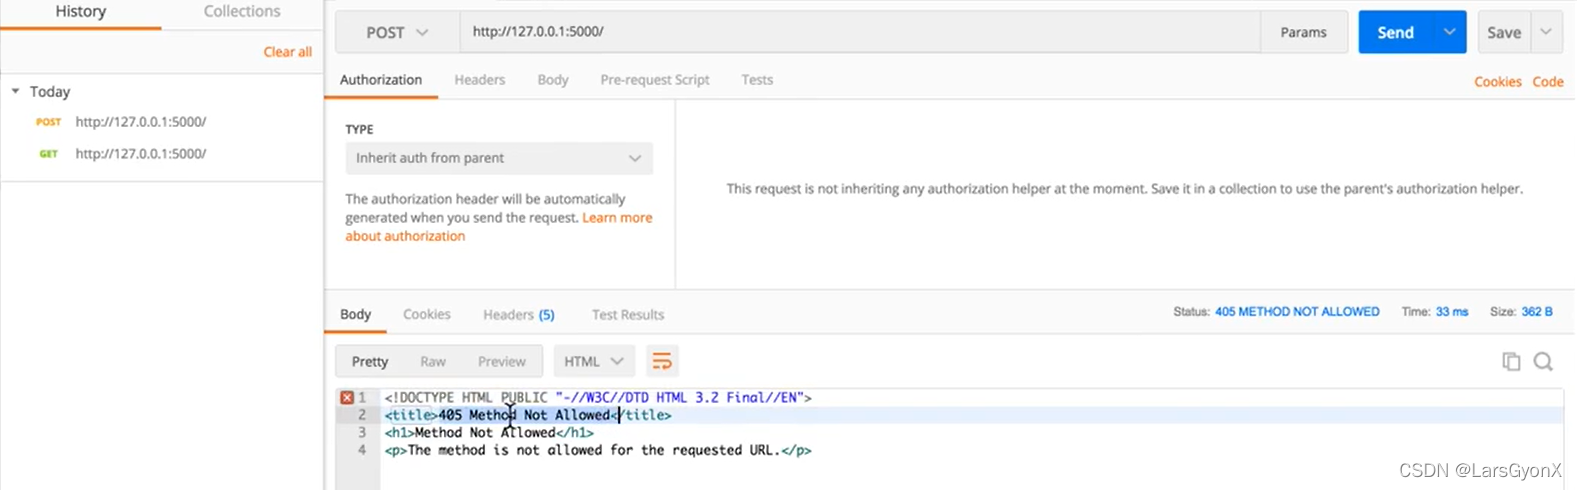The height and width of the screenshot is (490, 1577).
Task: Open the Send button dropdown arrow
Action: coord(1449,32)
